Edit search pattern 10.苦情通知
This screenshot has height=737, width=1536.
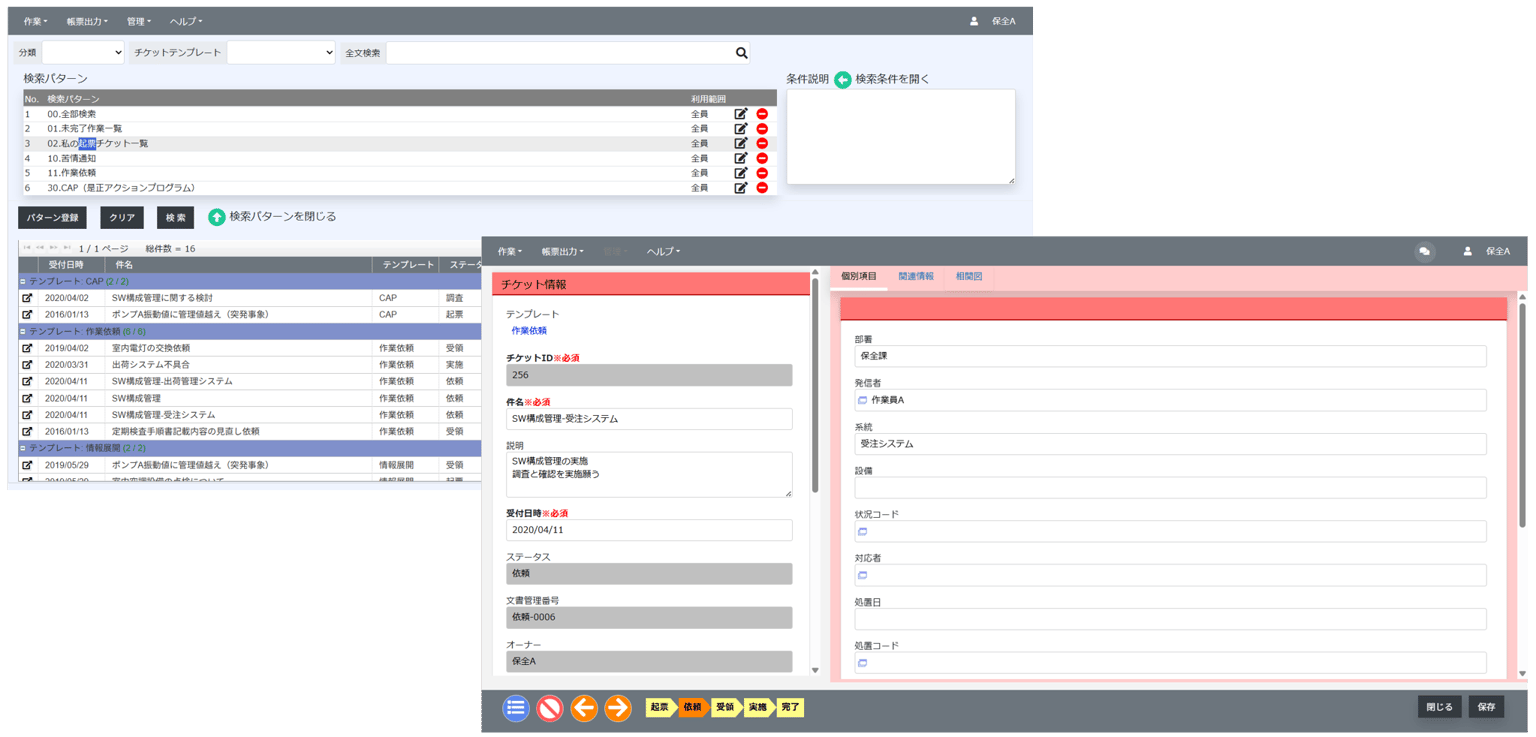[x=741, y=158]
